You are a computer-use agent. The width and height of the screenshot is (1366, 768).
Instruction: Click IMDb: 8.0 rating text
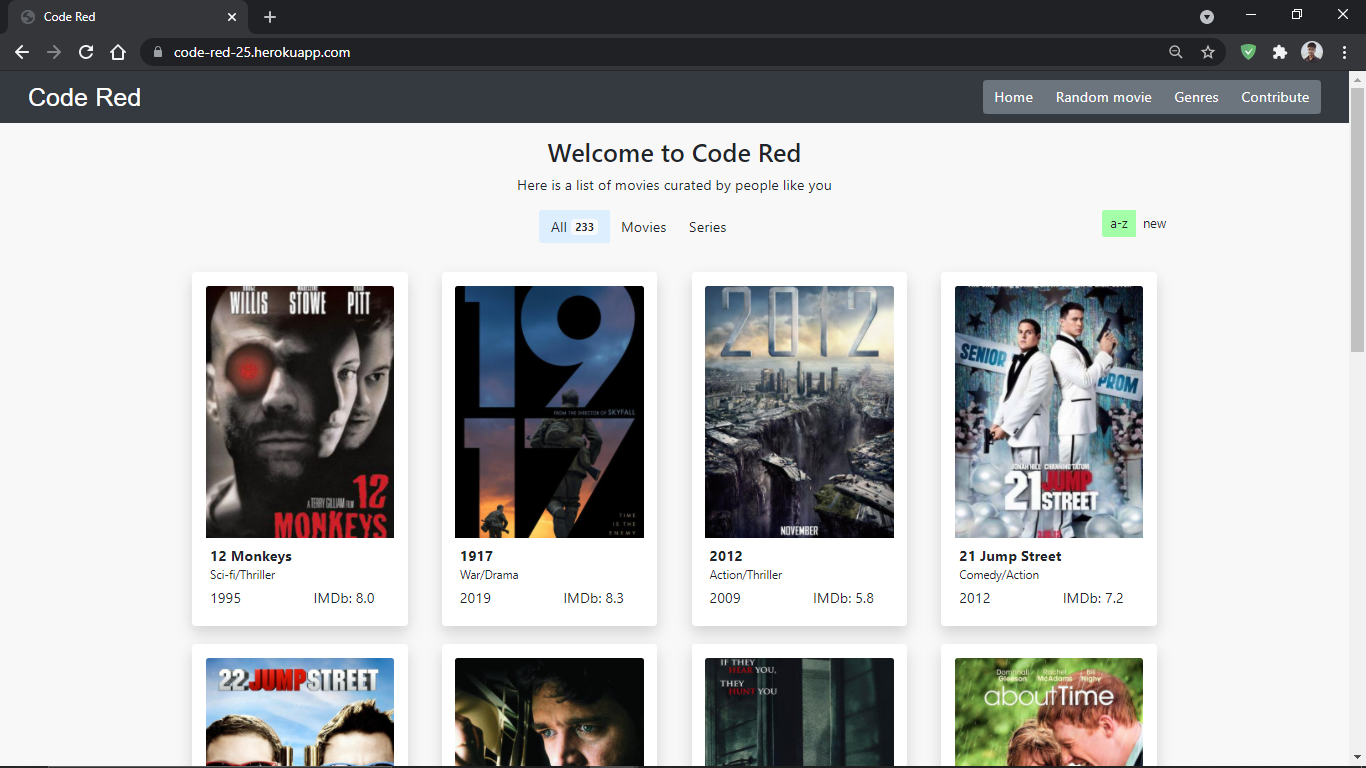tap(344, 598)
